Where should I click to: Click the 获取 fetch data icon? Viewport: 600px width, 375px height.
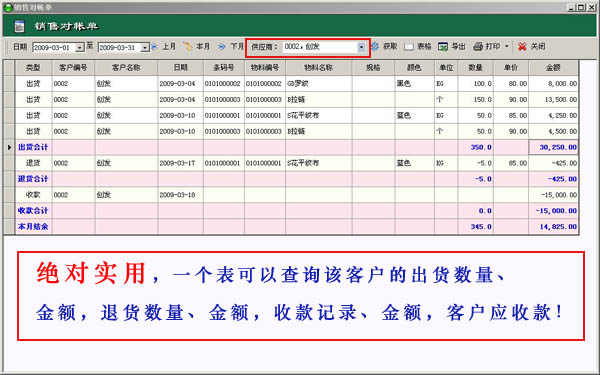click(375, 47)
